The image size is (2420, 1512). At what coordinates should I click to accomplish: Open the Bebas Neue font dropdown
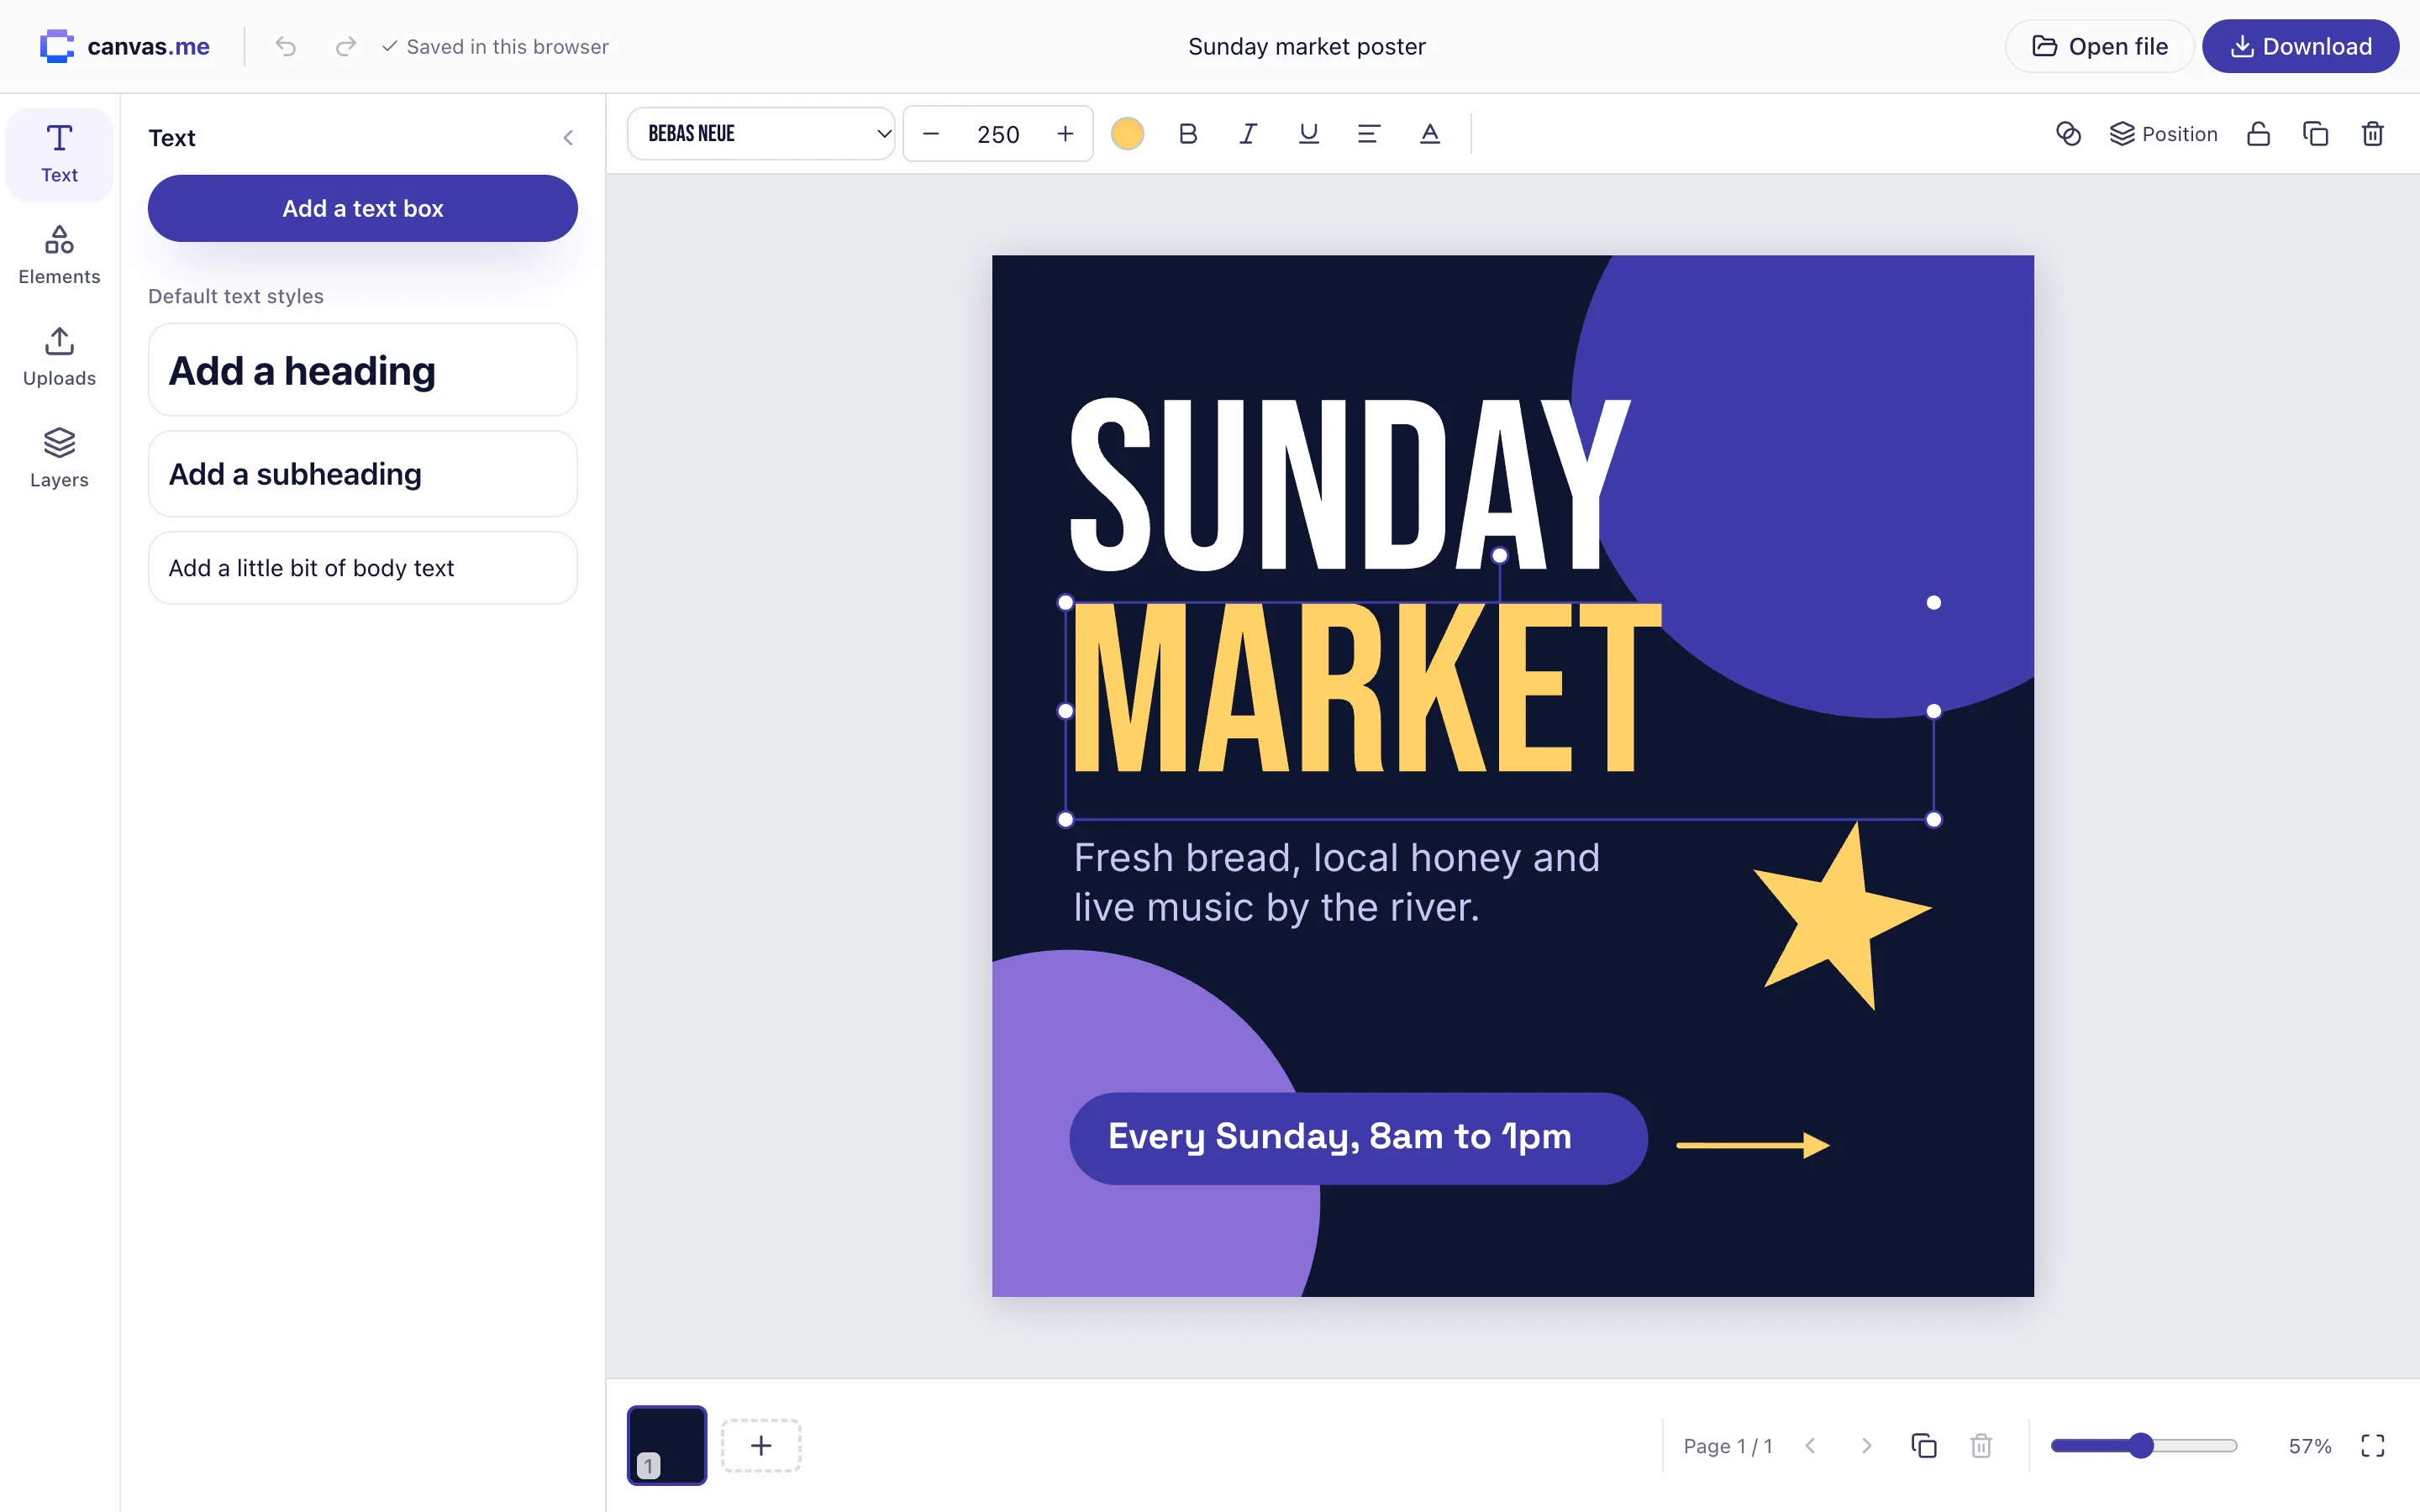point(761,134)
